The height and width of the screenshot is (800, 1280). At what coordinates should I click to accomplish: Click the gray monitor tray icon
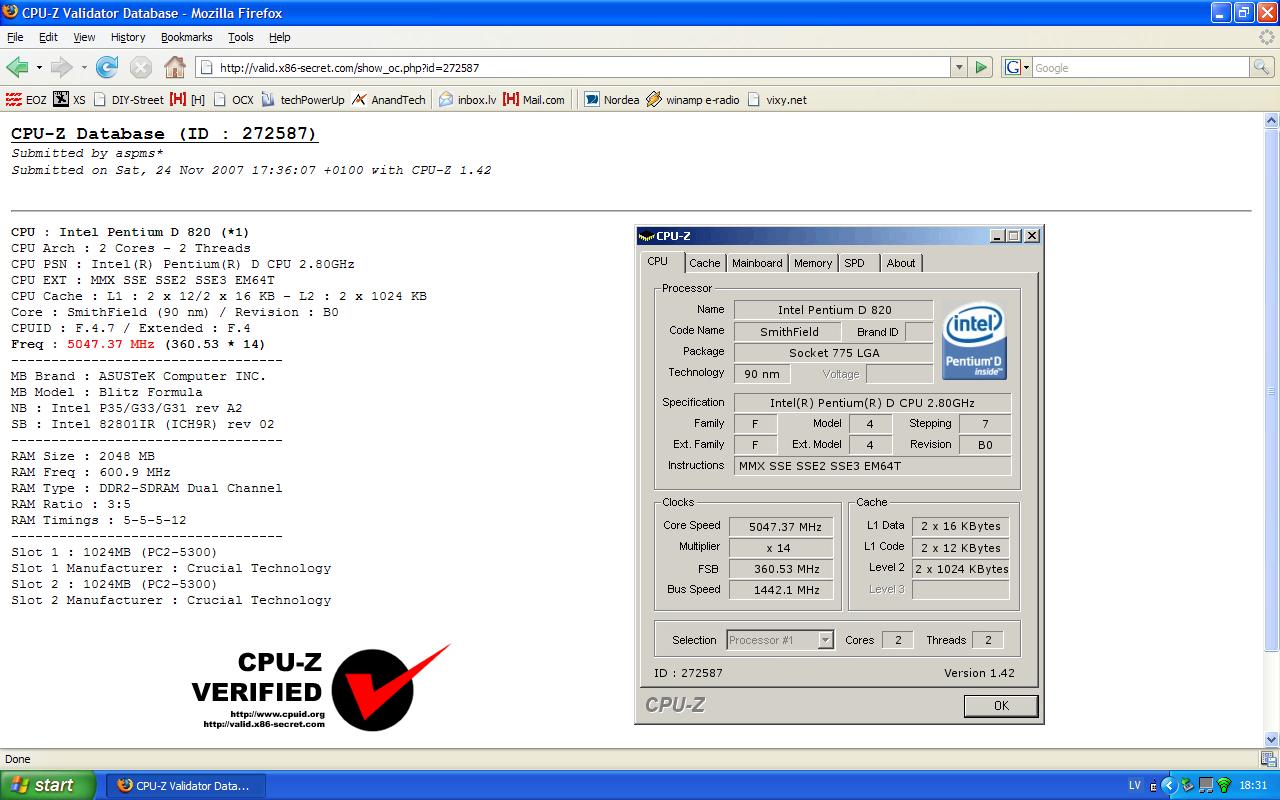1205,785
